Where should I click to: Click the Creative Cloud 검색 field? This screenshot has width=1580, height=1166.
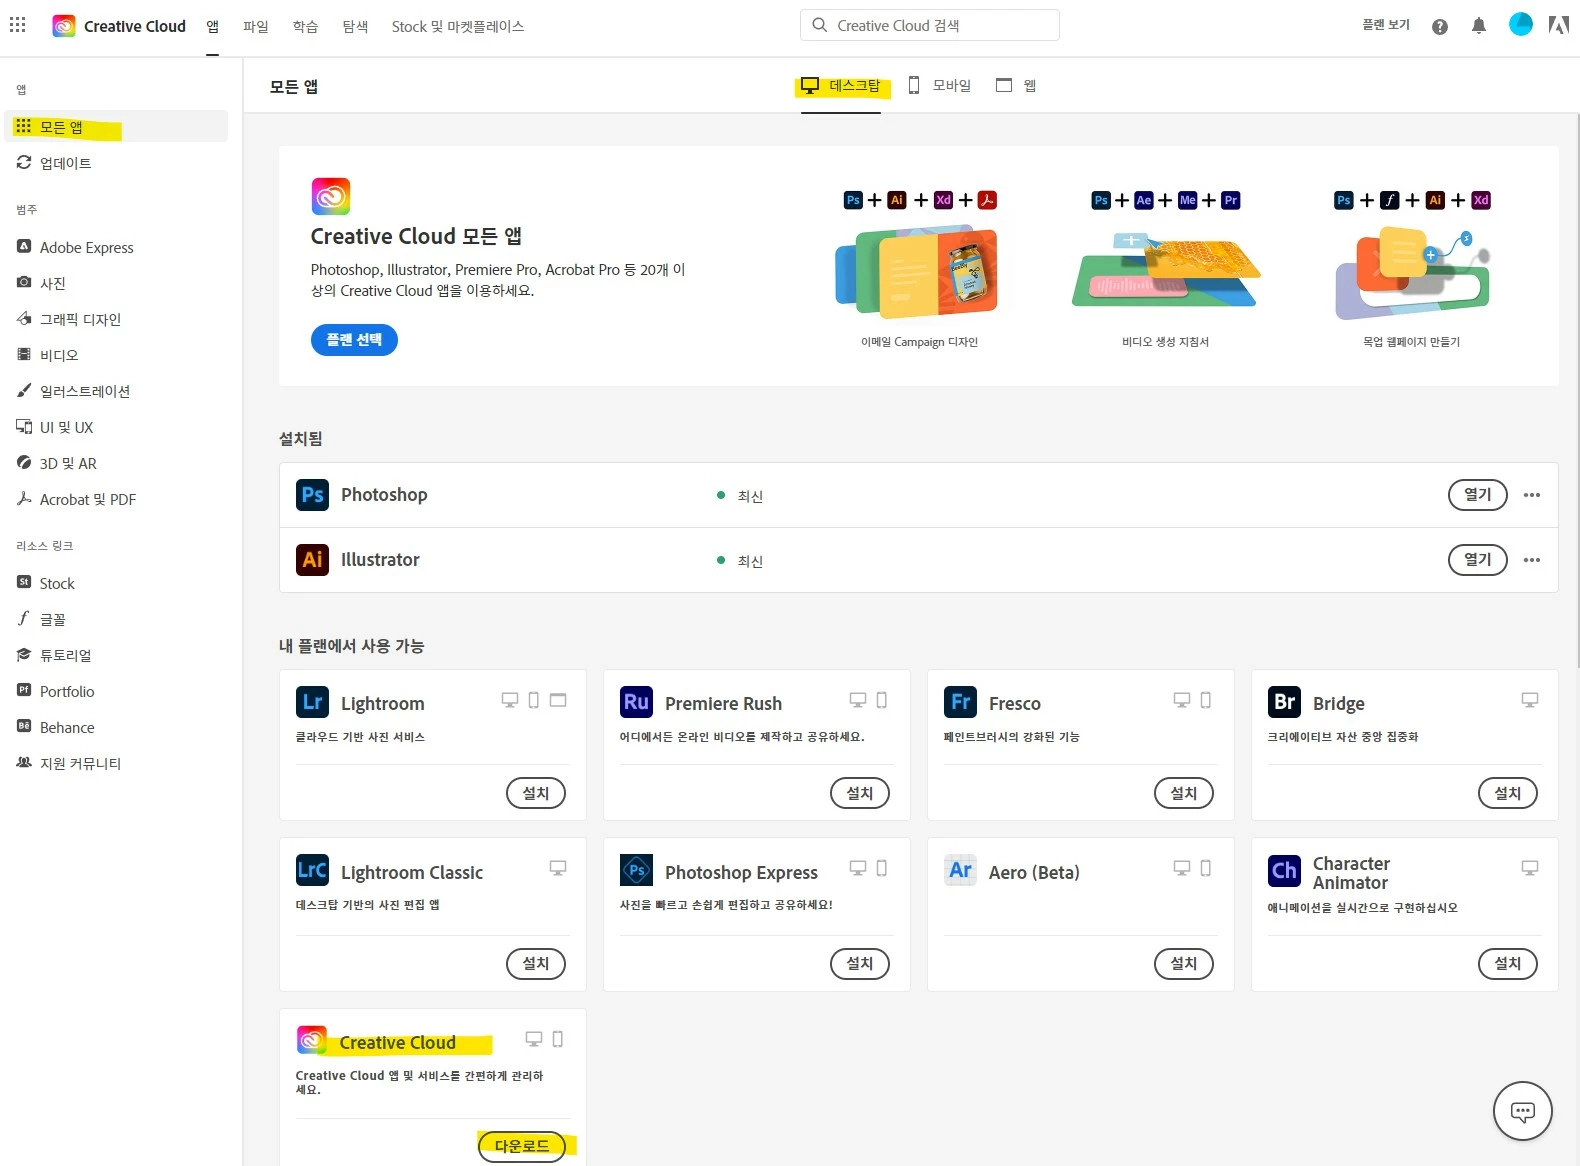pos(930,25)
